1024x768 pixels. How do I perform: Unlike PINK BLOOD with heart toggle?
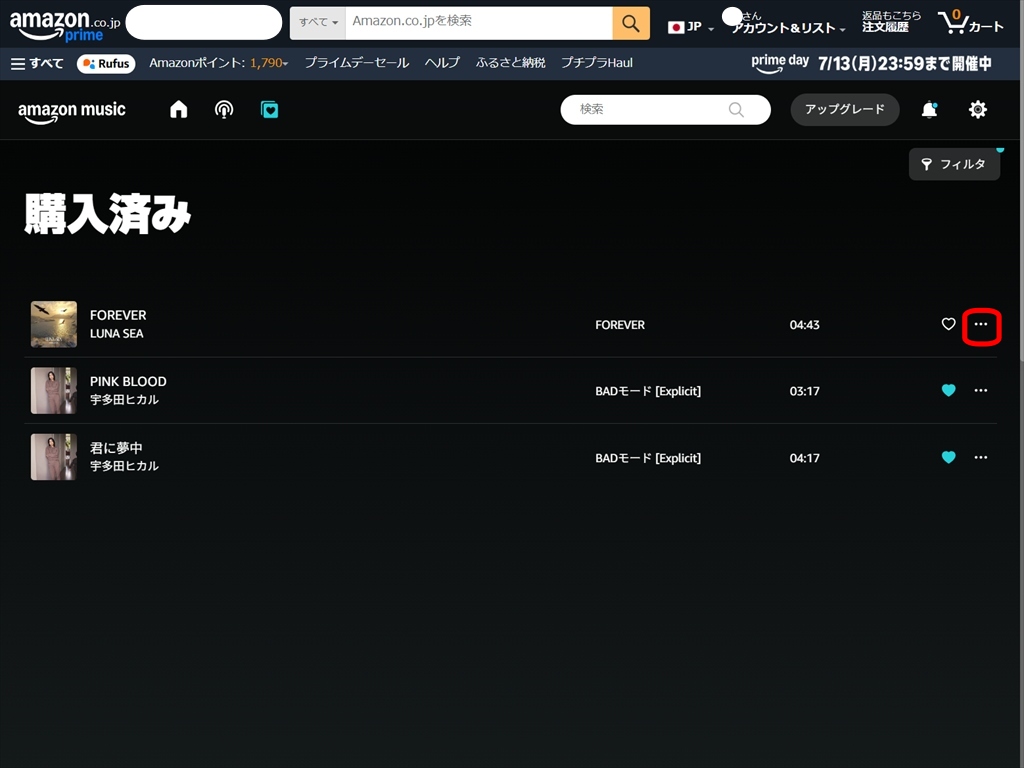[948, 391]
